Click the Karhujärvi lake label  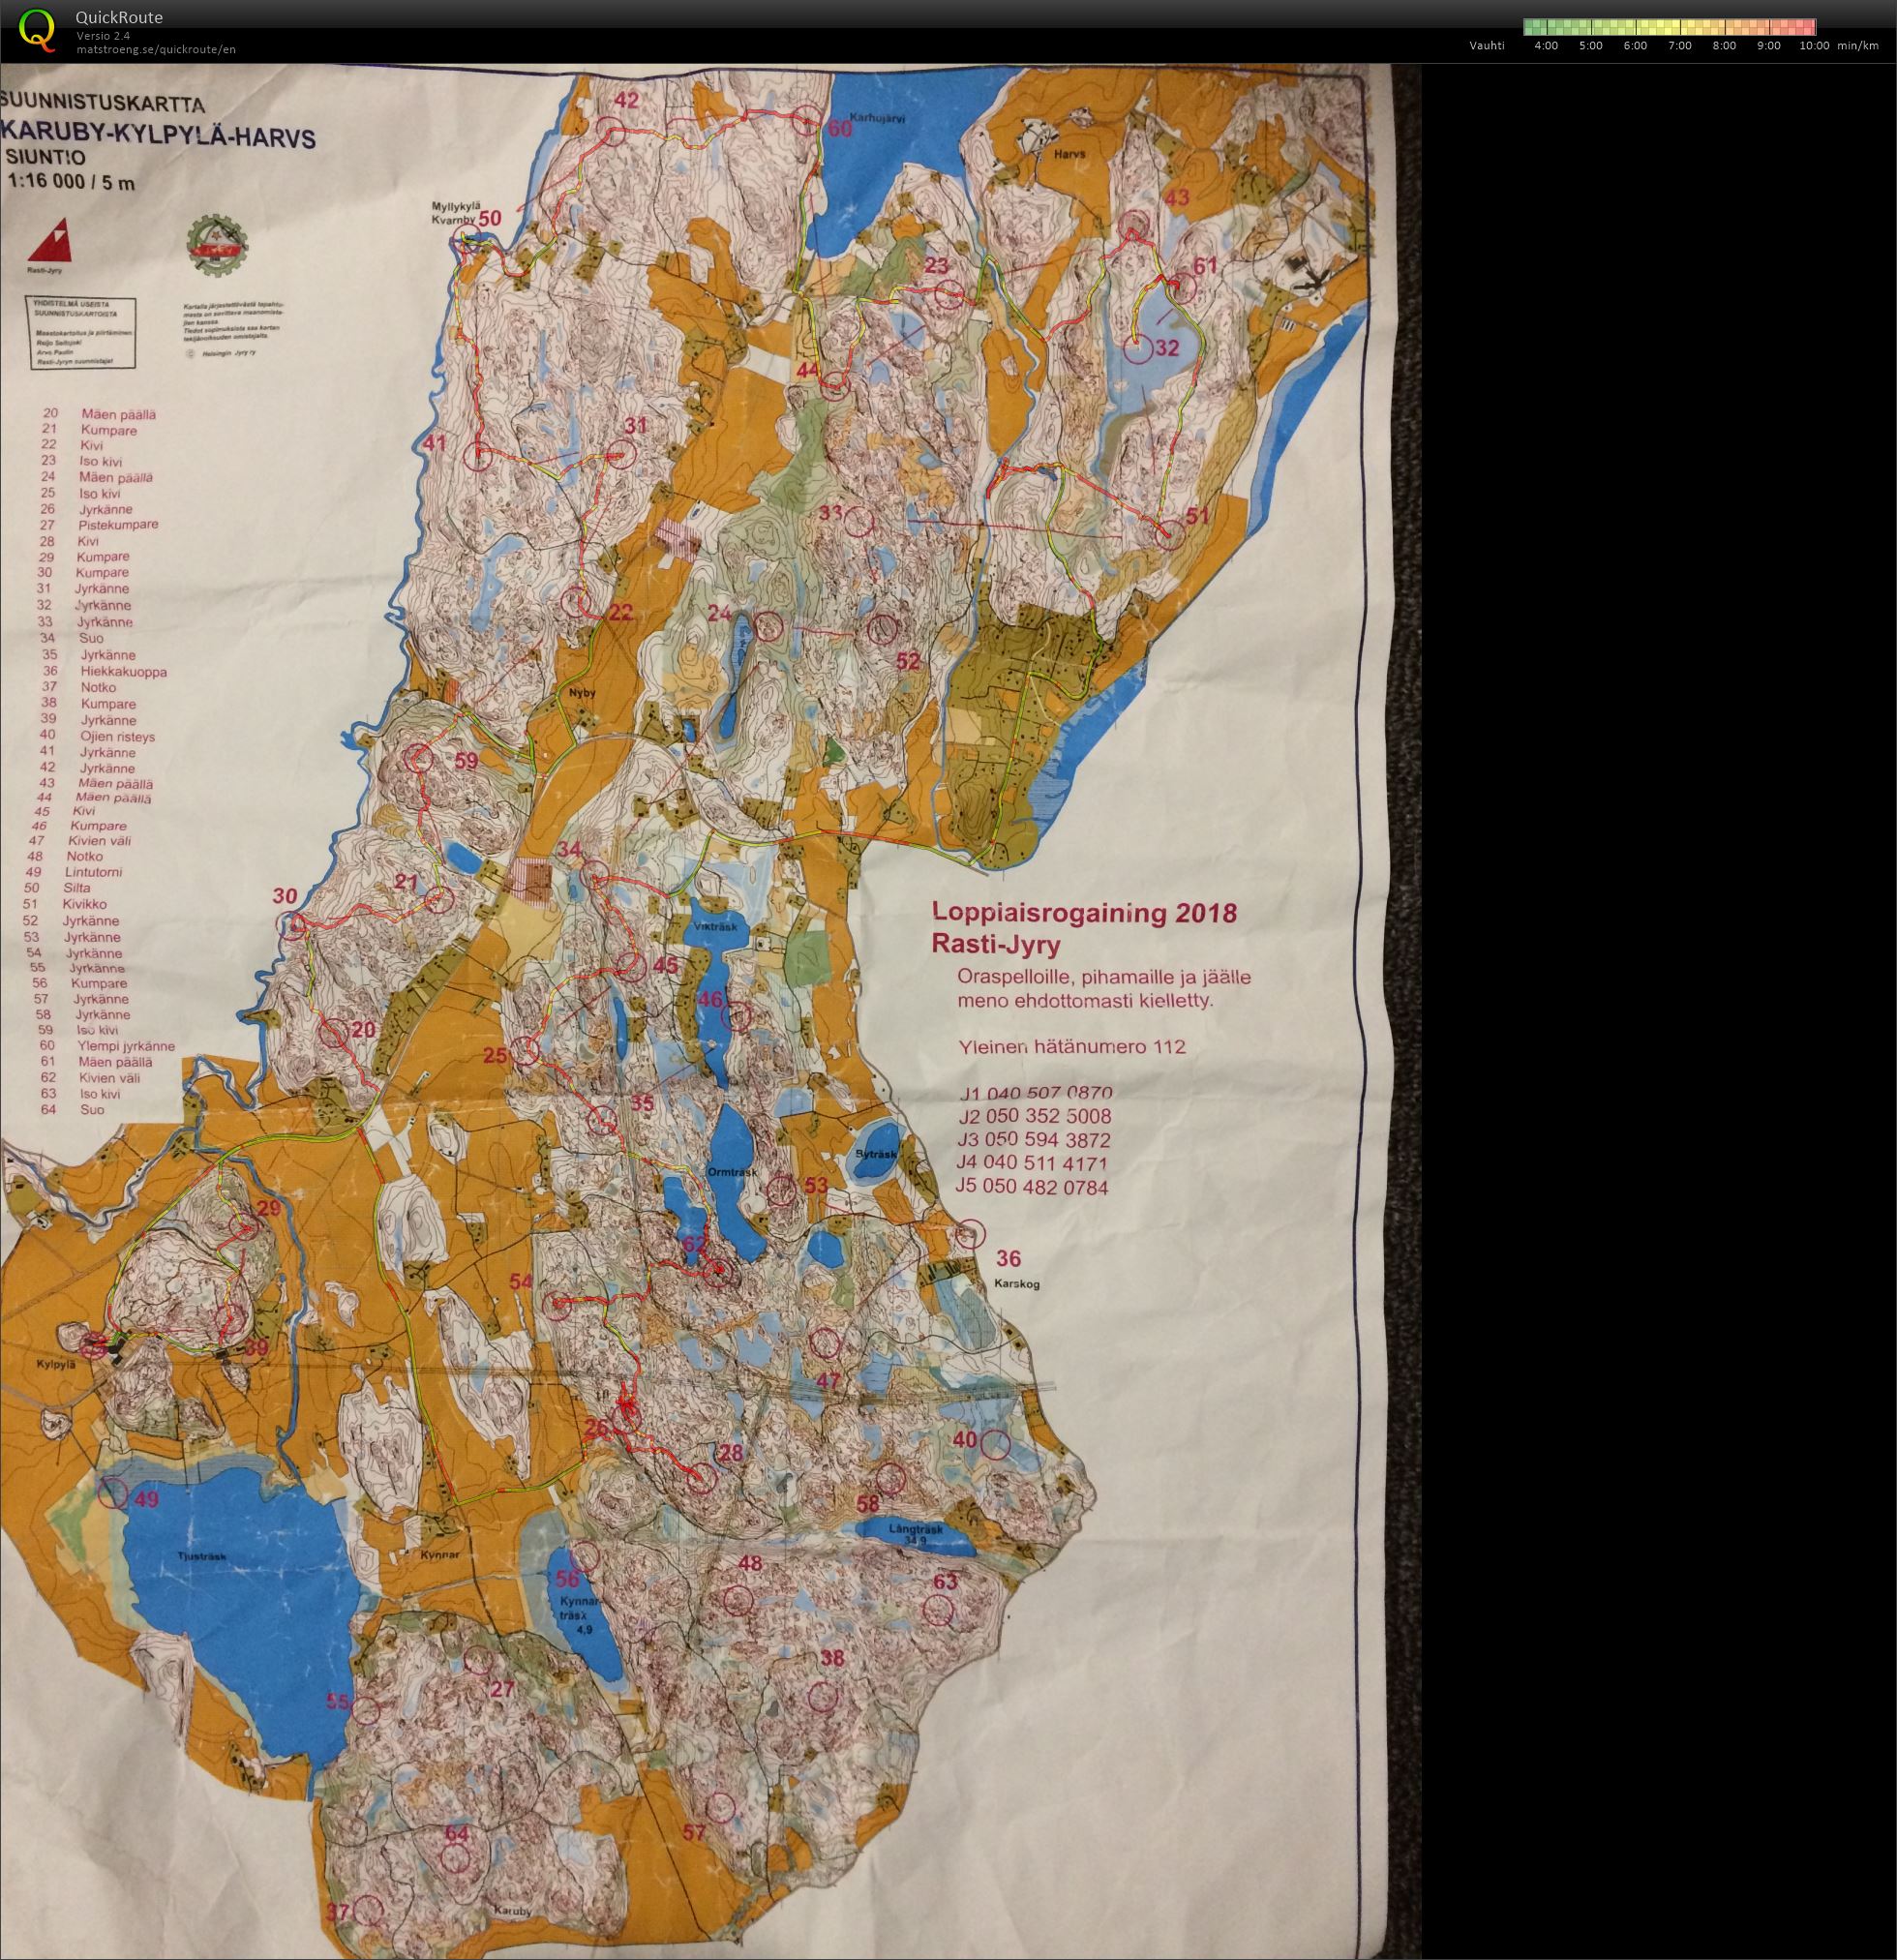pyautogui.click(x=877, y=117)
